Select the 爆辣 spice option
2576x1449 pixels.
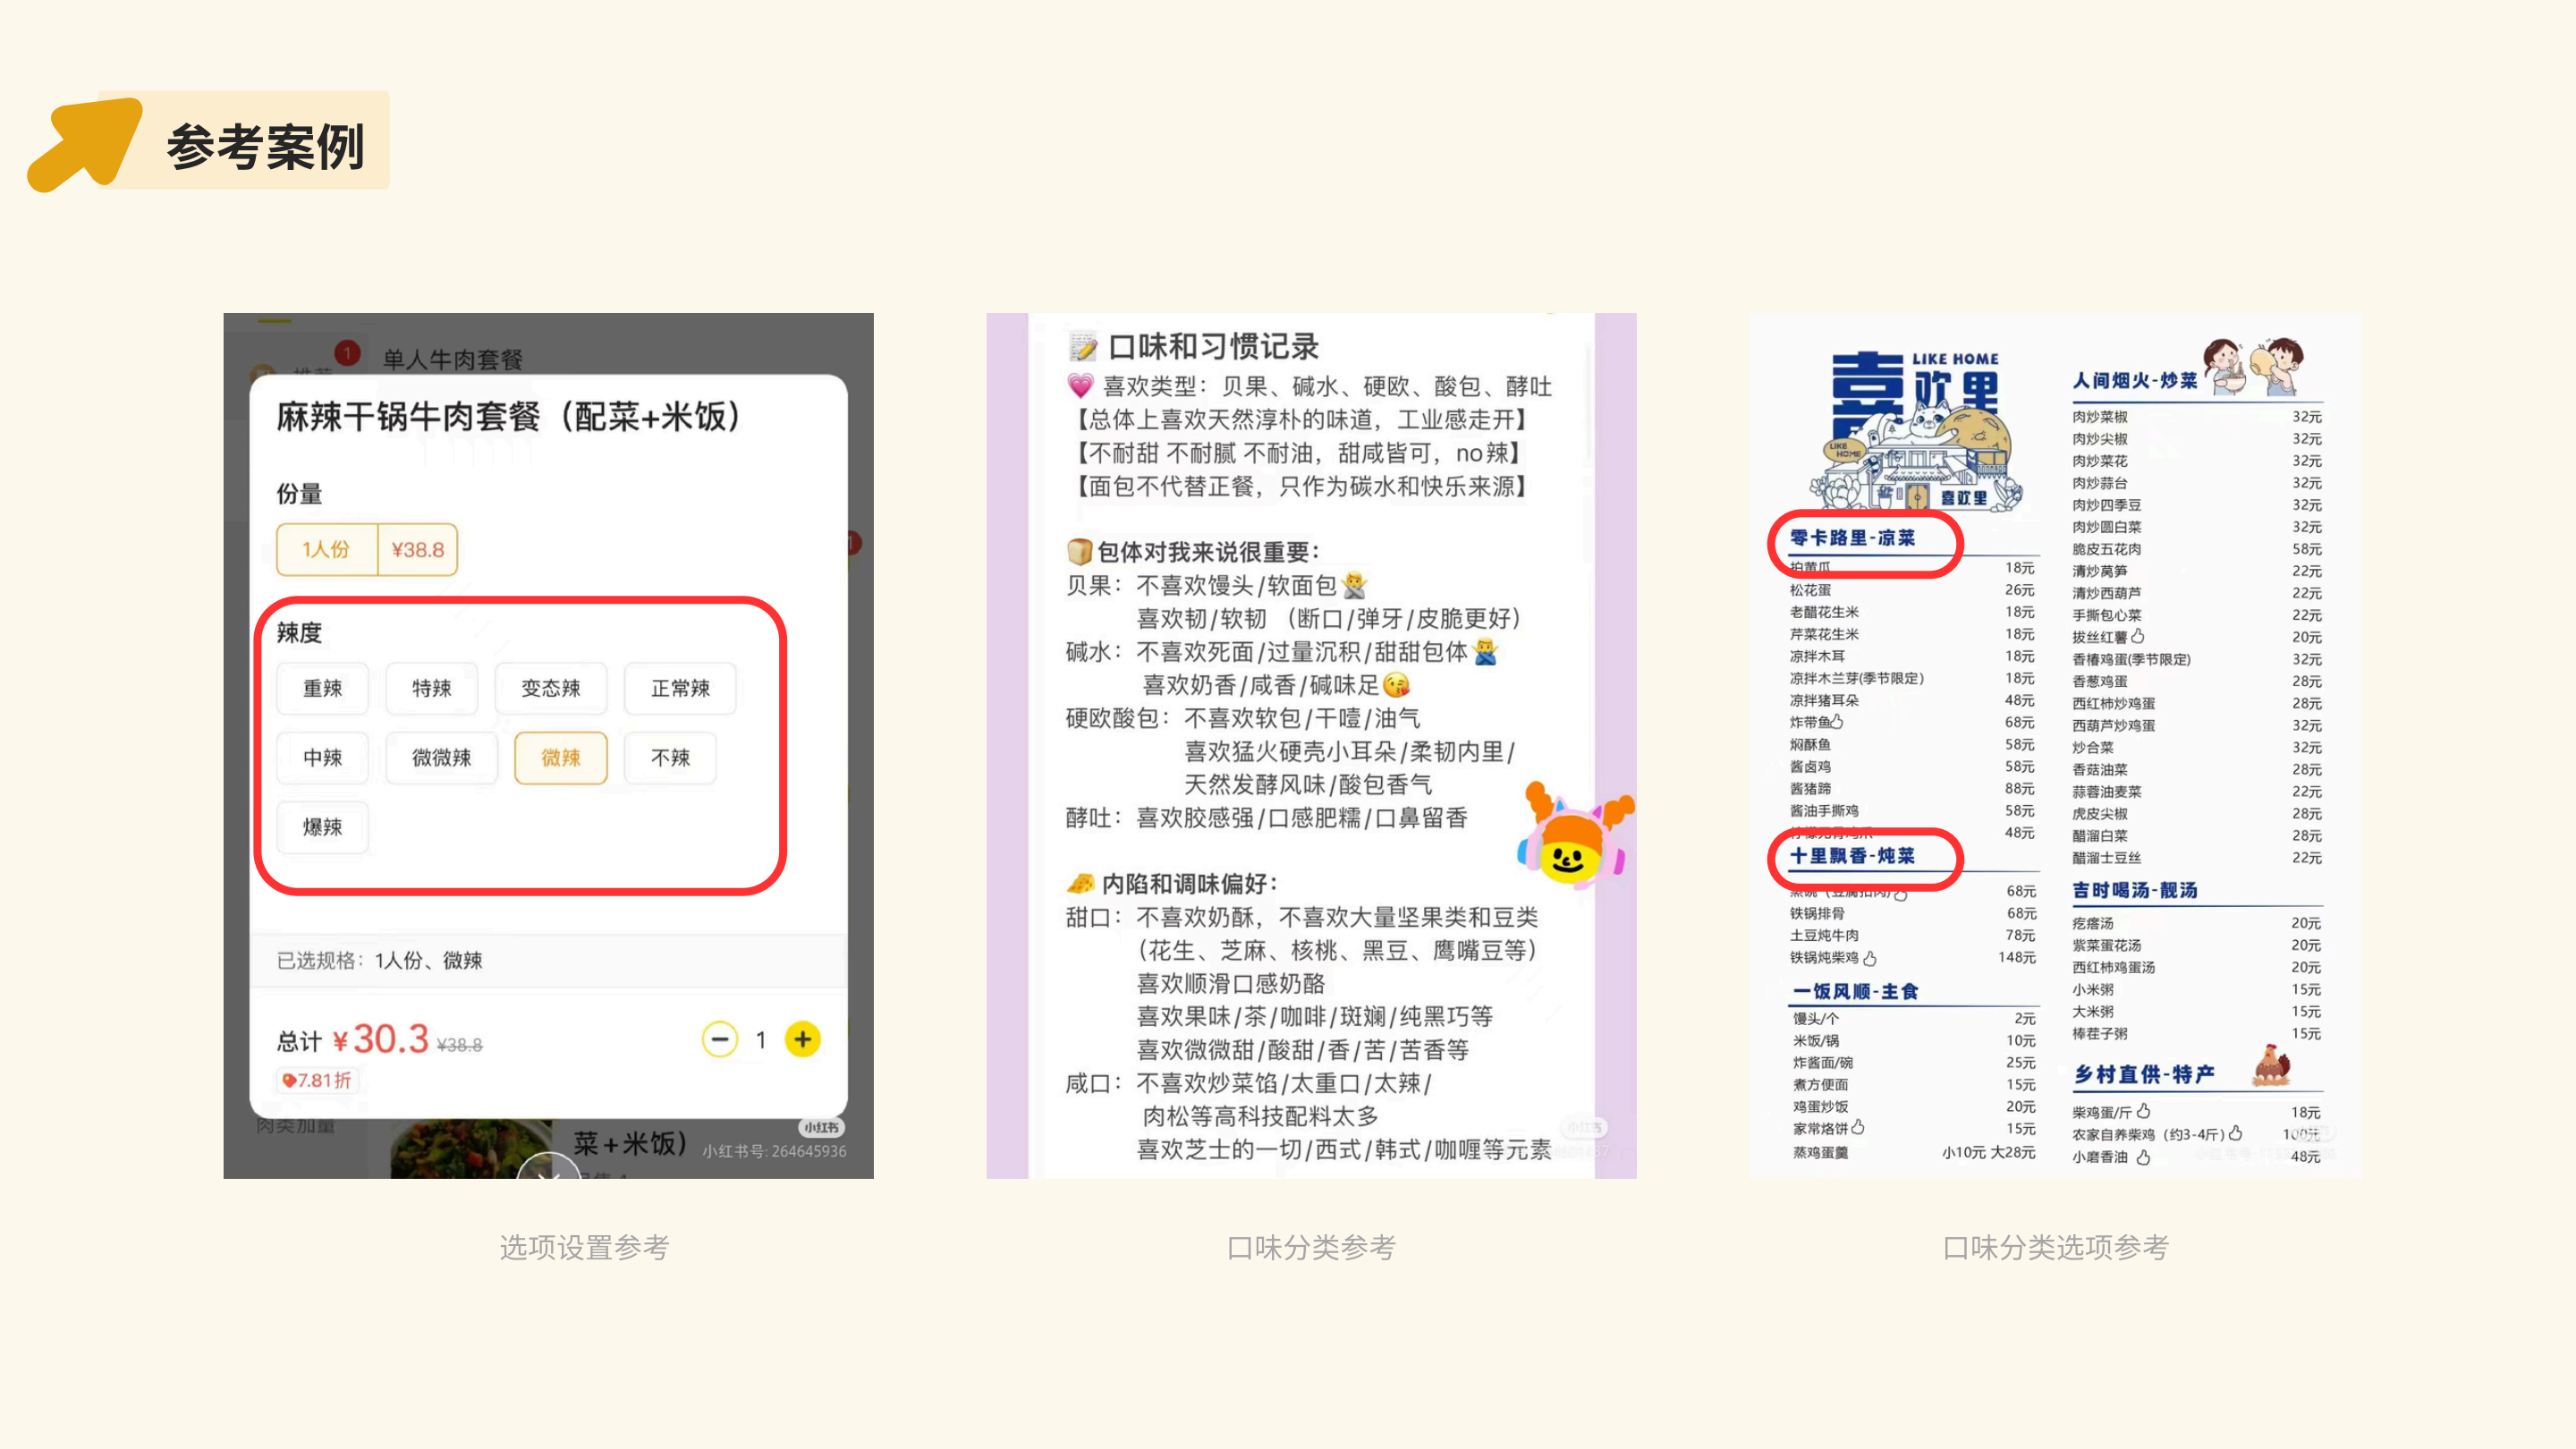click(x=322, y=827)
